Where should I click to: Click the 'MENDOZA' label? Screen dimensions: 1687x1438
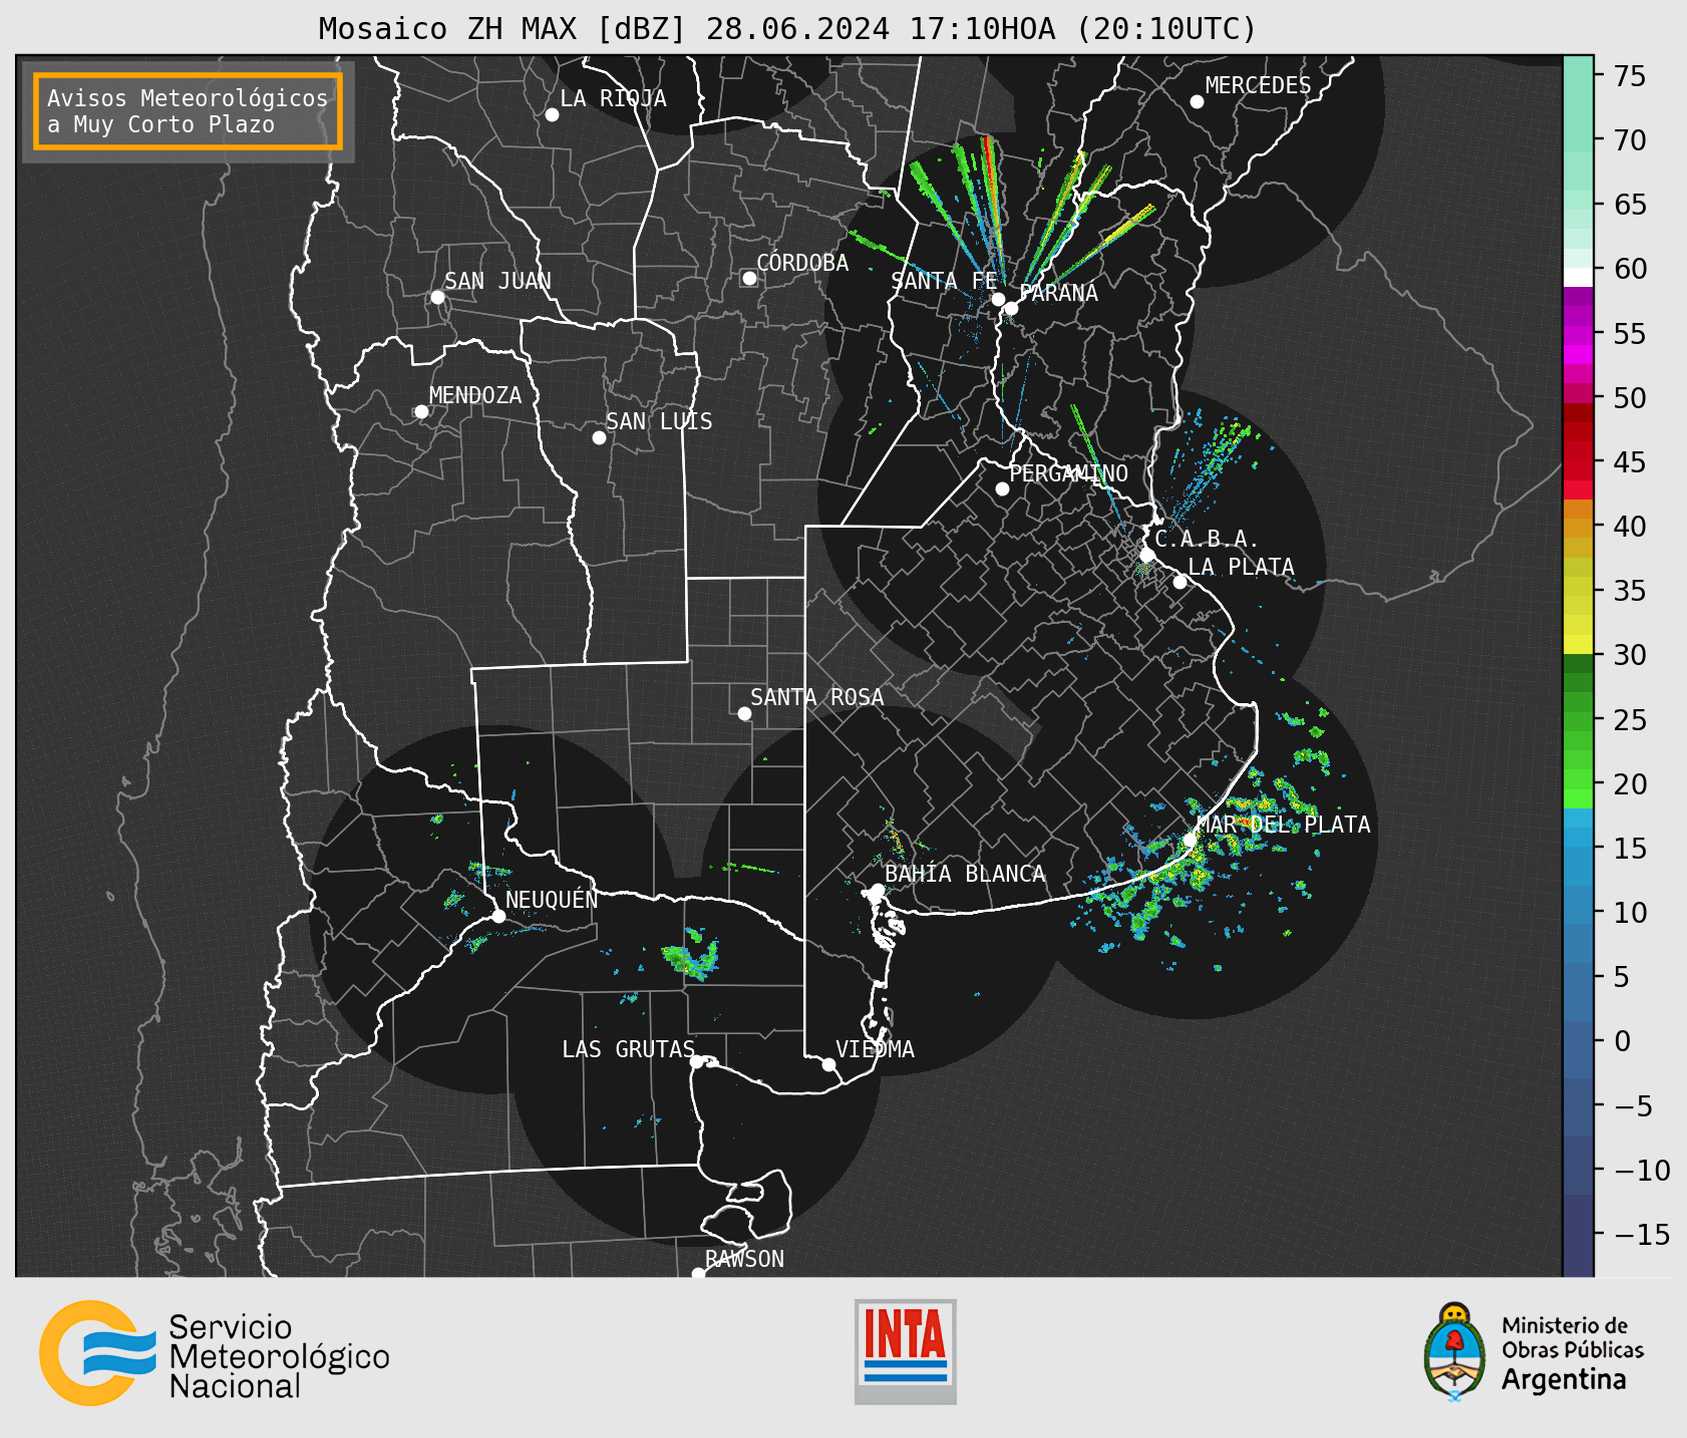(x=475, y=395)
